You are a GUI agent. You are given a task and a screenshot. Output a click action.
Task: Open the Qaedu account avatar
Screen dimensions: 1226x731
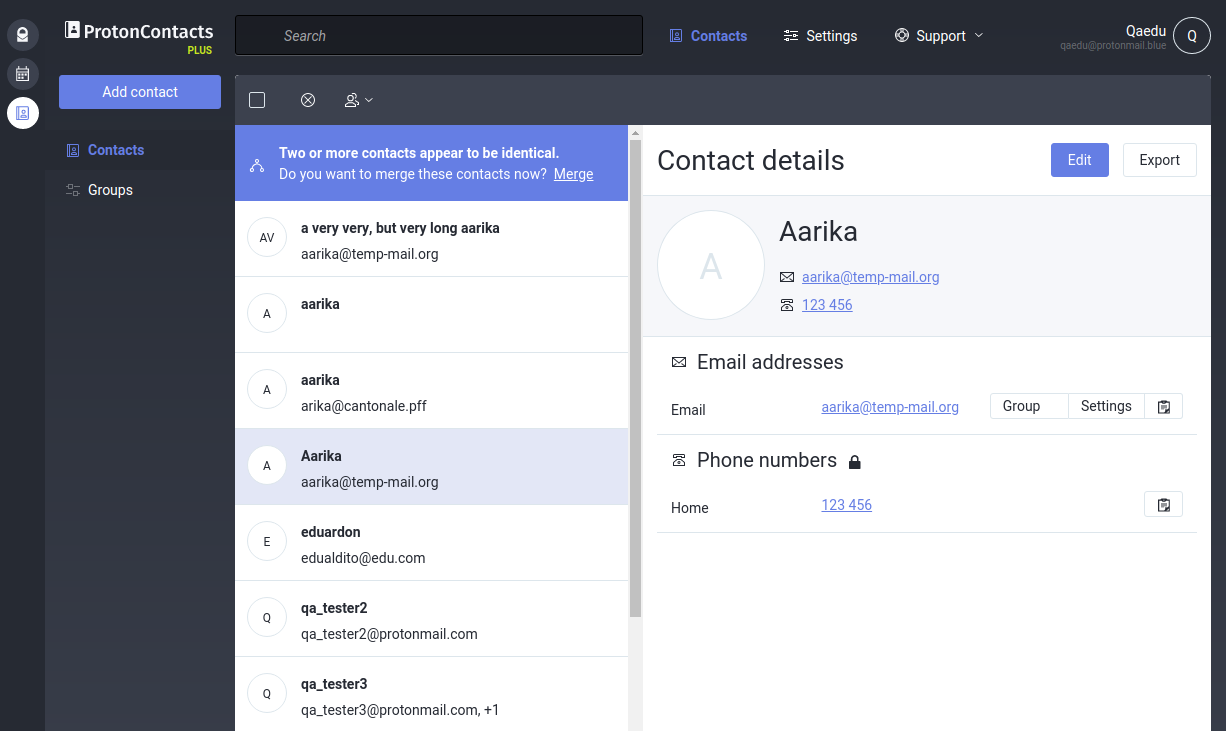tap(1191, 35)
